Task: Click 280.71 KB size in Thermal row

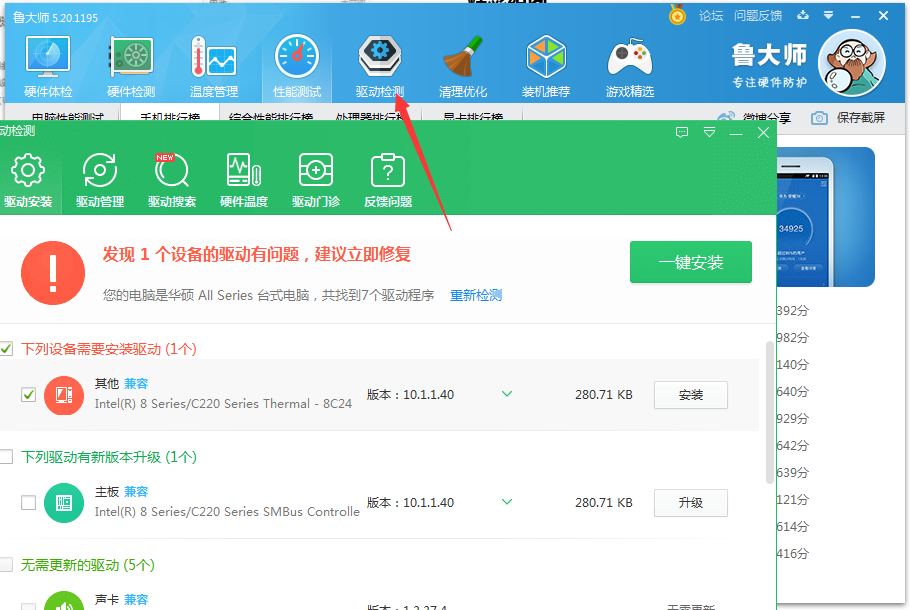Action: 604,395
